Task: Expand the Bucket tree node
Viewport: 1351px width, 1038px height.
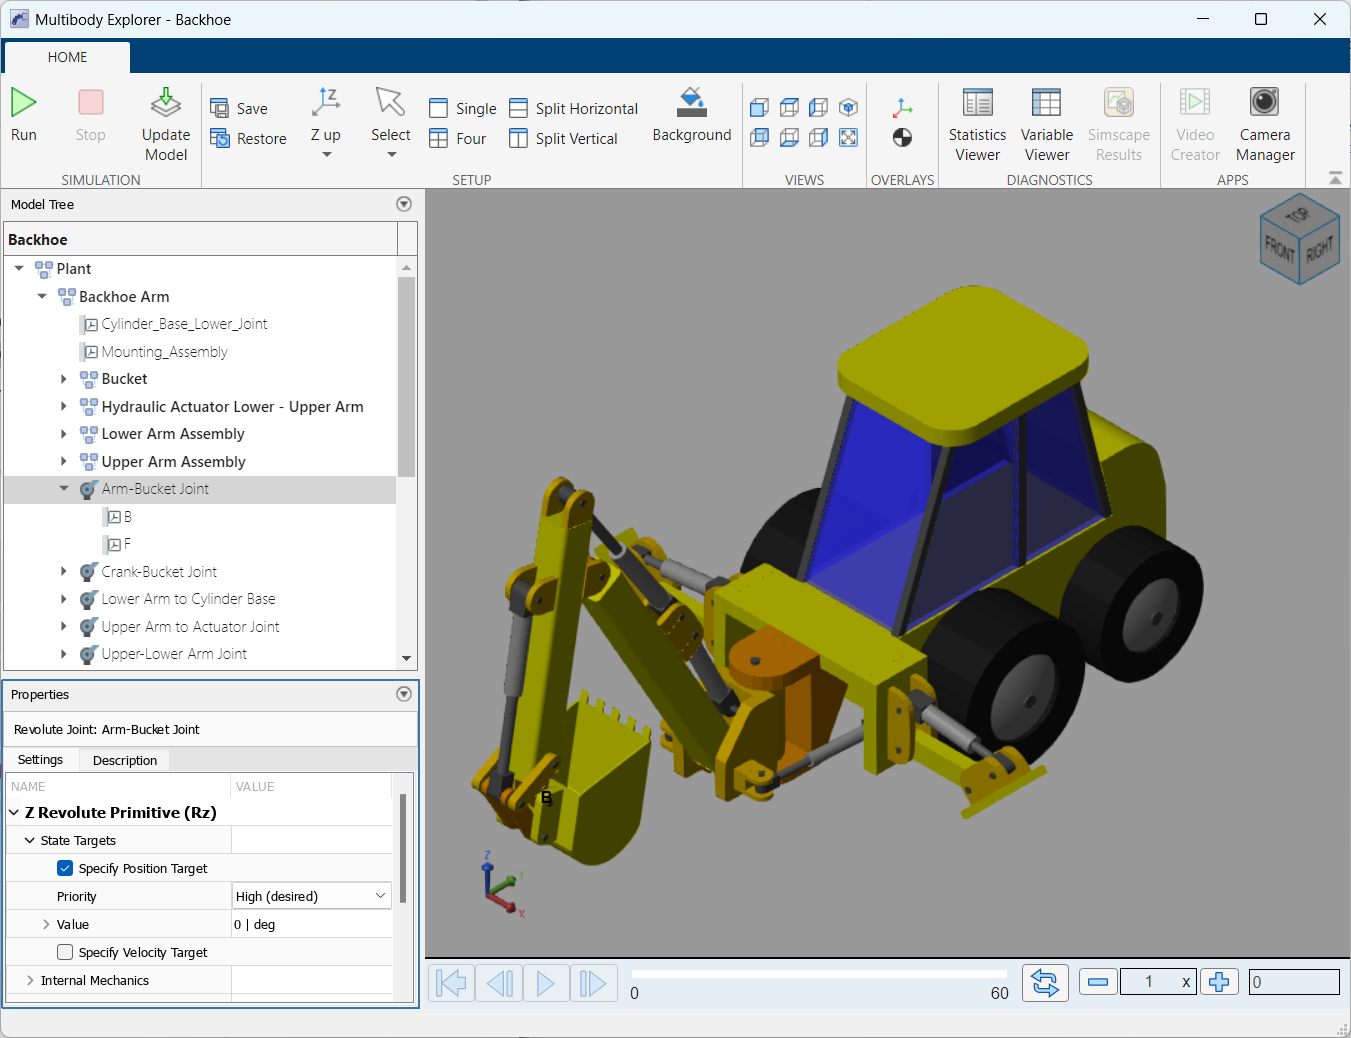Action: click(x=64, y=379)
